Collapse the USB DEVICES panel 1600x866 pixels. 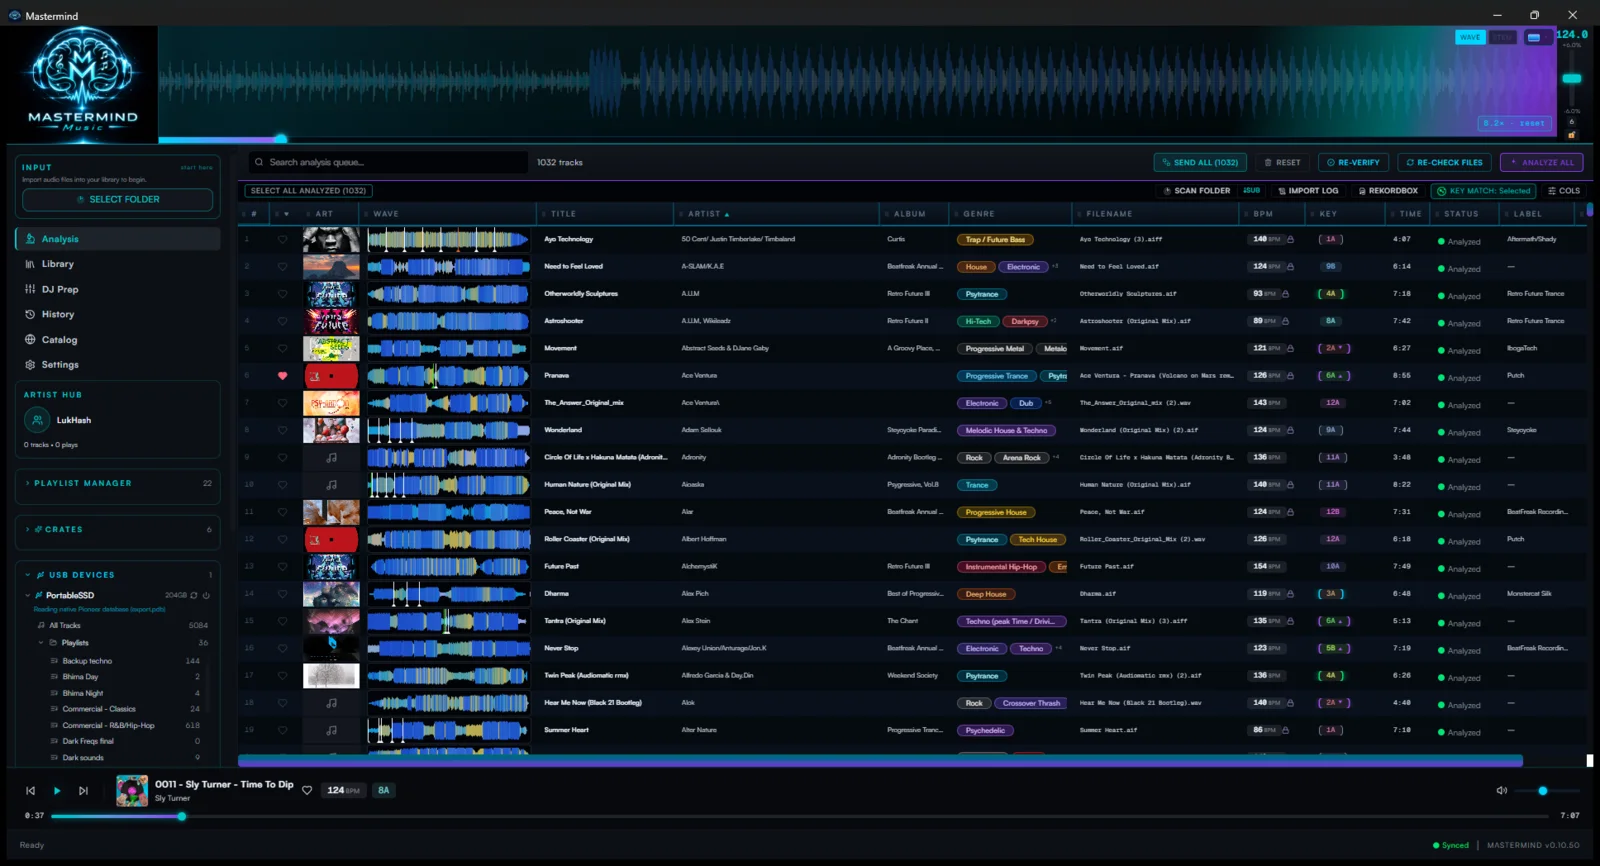(x=118, y=575)
